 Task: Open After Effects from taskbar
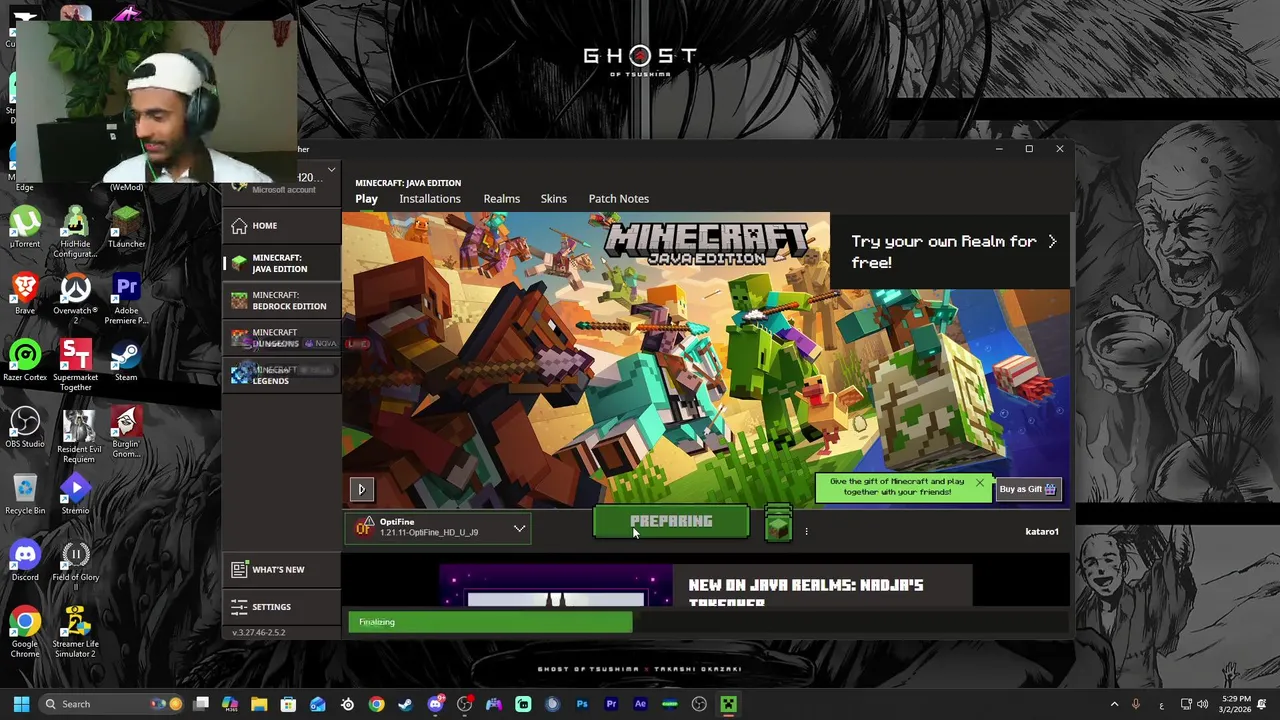(640, 704)
